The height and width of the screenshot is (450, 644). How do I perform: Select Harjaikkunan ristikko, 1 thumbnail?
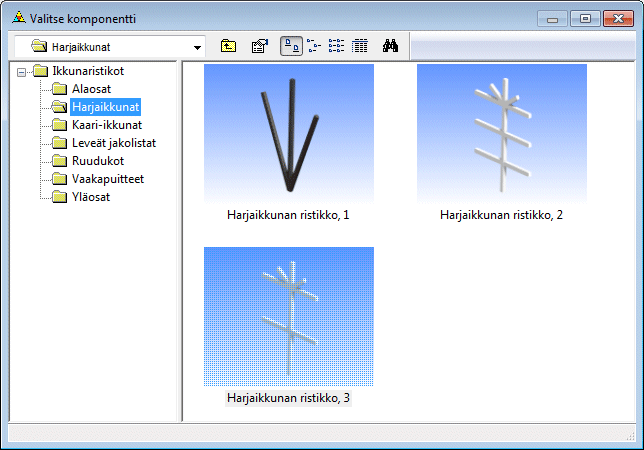(289, 134)
